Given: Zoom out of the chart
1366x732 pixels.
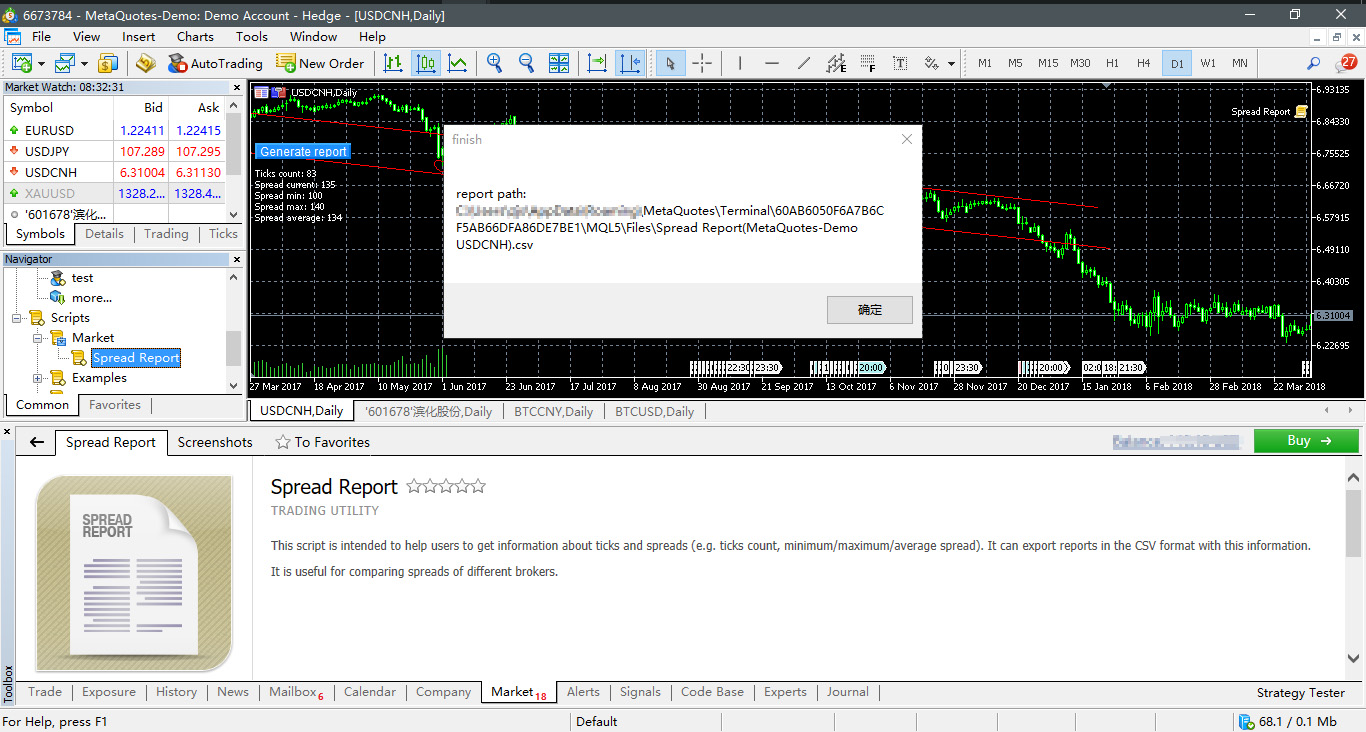Looking at the screenshot, I should (526, 63).
